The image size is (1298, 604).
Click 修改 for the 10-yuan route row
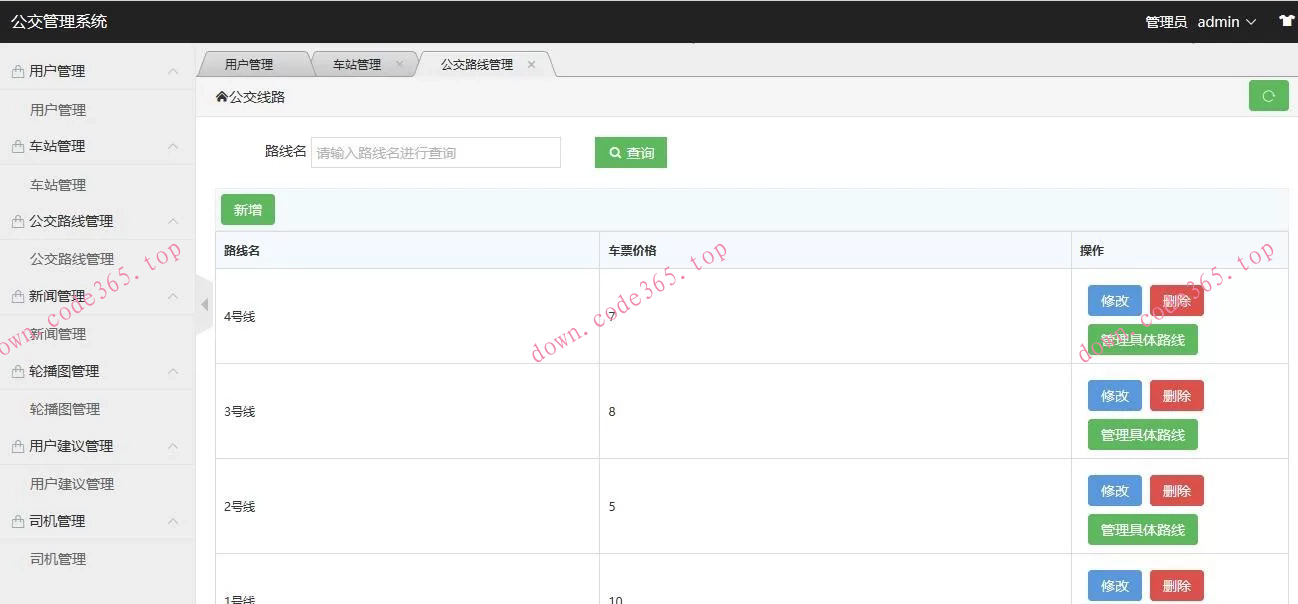pyautogui.click(x=1115, y=585)
